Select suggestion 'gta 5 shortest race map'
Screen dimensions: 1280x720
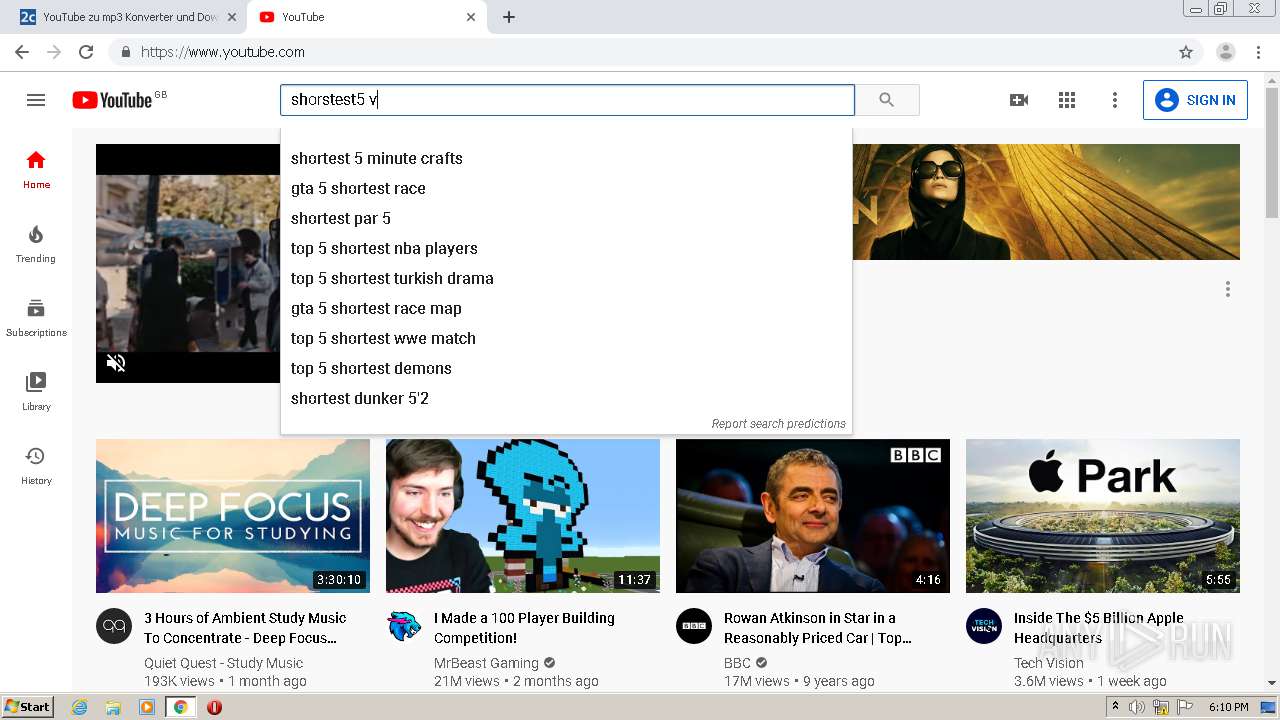click(566, 308)
